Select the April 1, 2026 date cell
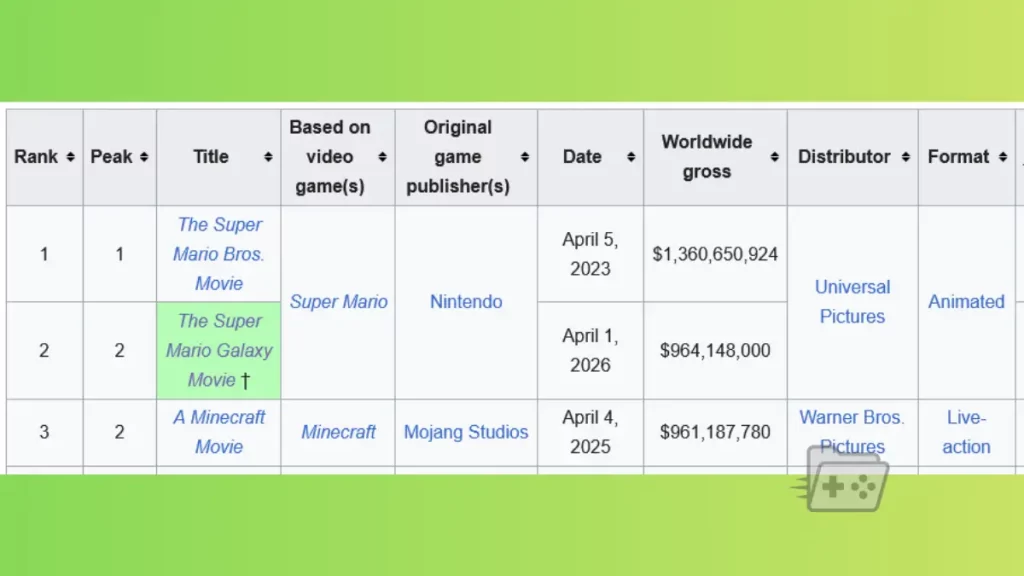The height and width of the screenshot is (576, 1024). click(x=590, y=351)
